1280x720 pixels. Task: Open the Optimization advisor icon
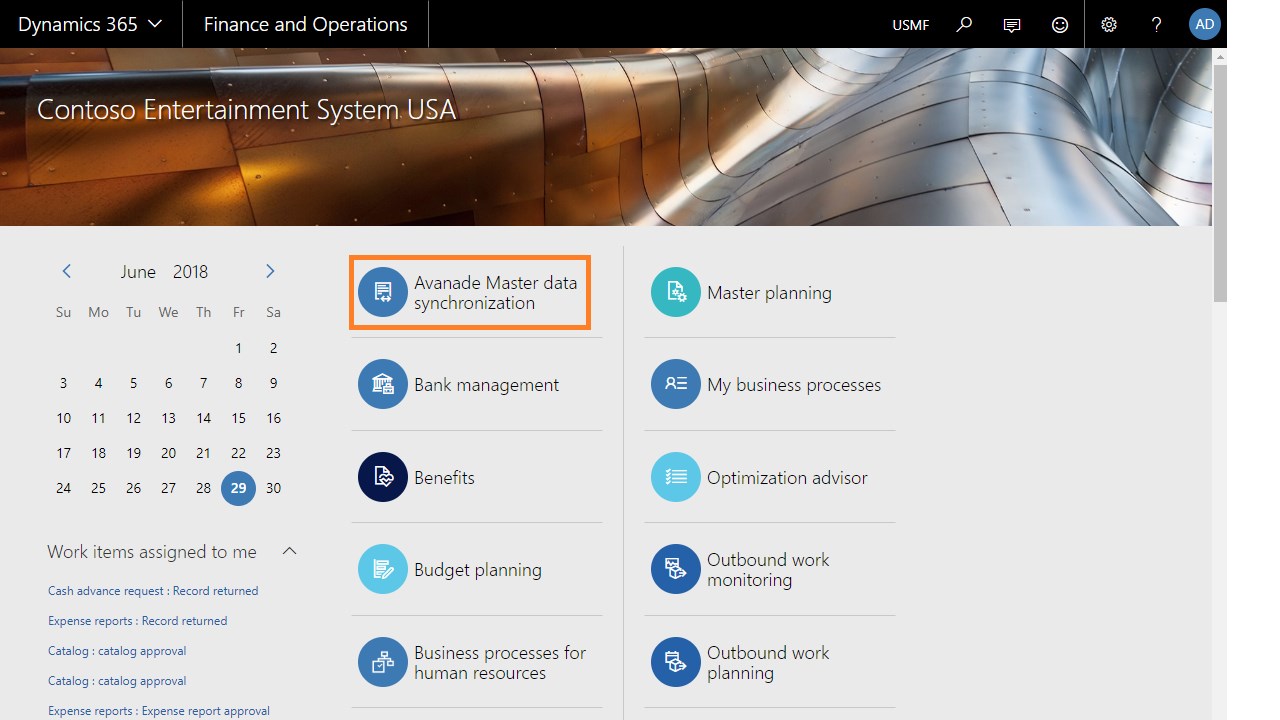[x=676, y=477]
